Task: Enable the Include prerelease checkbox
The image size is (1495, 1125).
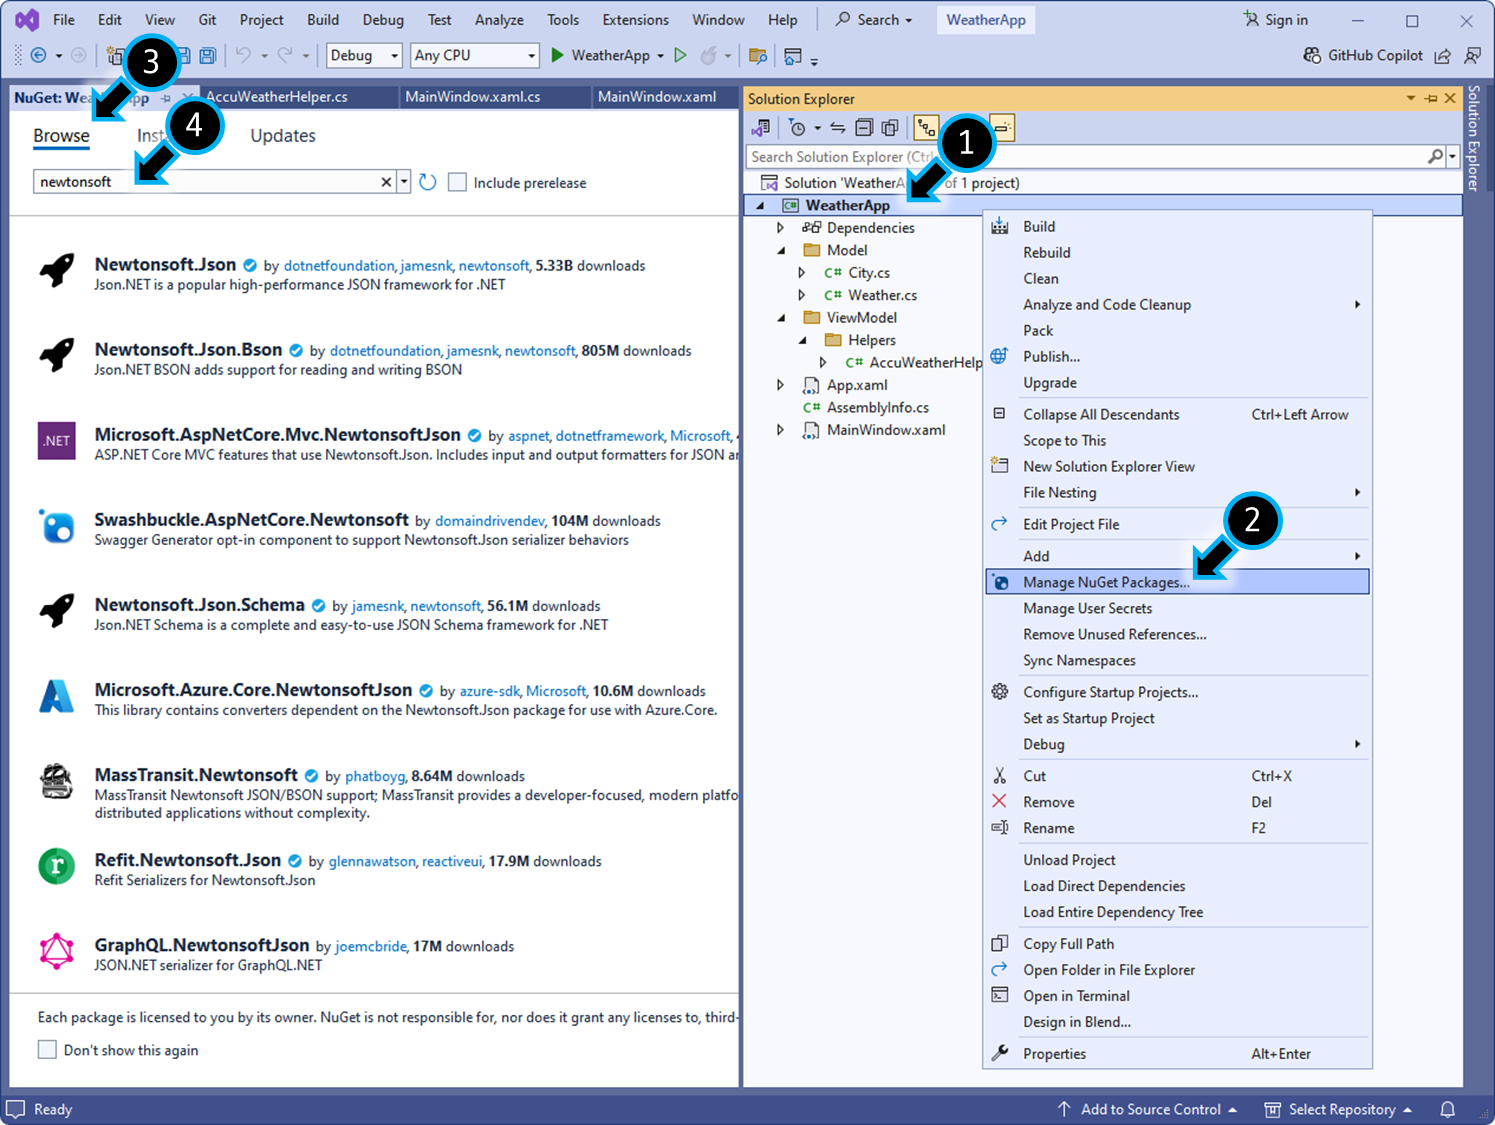Action: [457, 182]
